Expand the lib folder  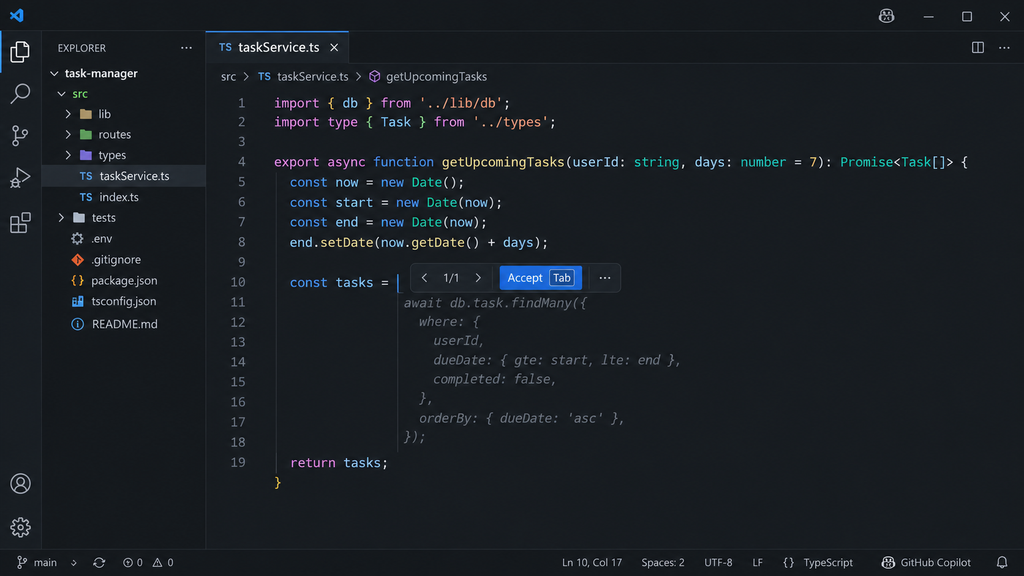[x=68, y=114]
